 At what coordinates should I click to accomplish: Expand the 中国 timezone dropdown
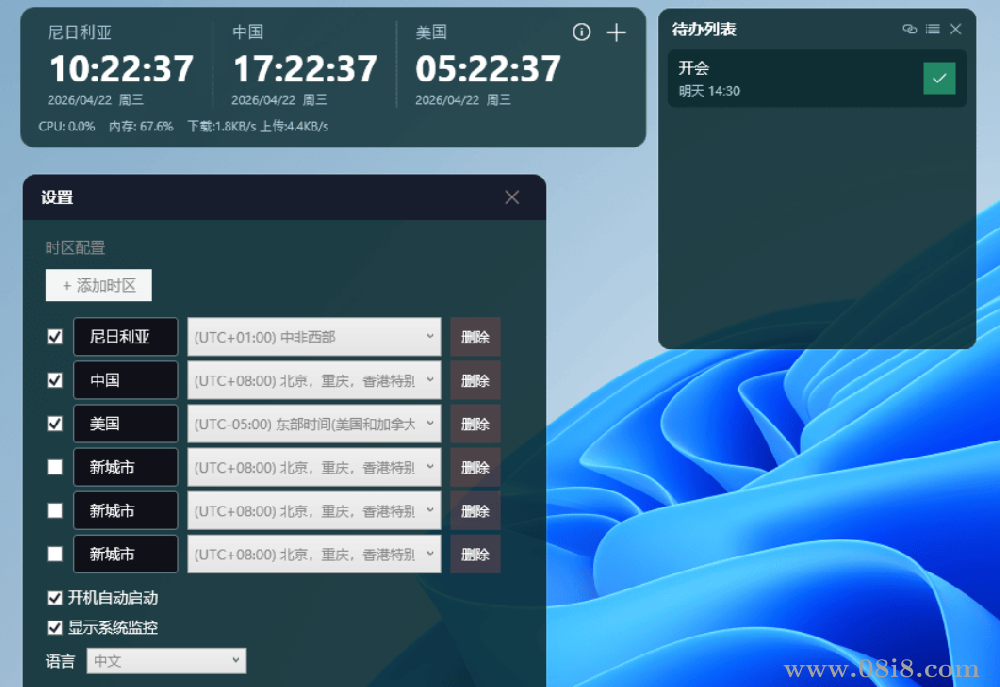click(x=314, y=380)
